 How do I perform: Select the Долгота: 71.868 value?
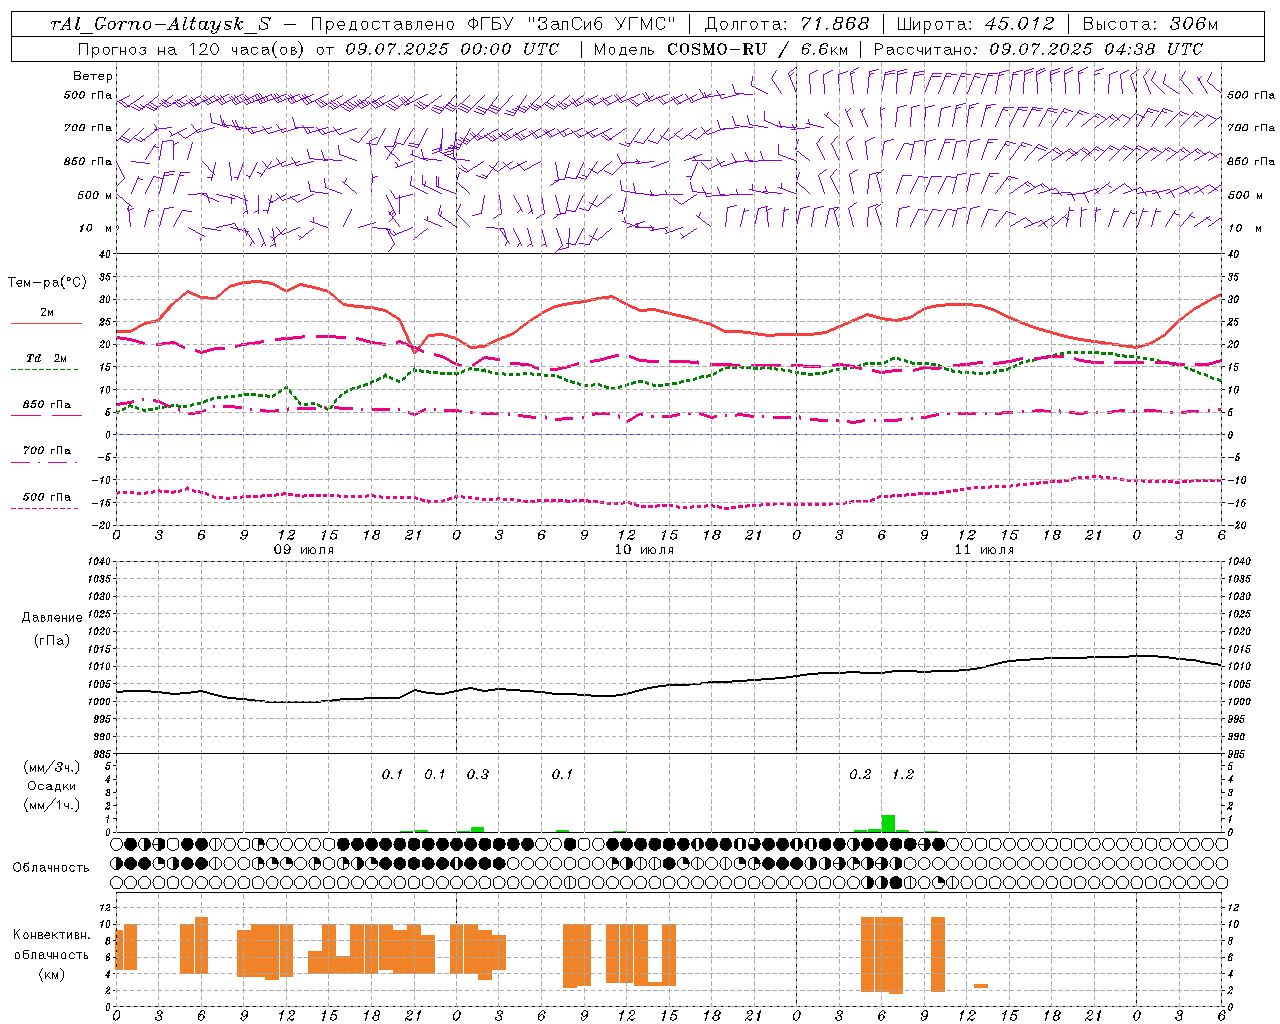click(x=787, y=24)
